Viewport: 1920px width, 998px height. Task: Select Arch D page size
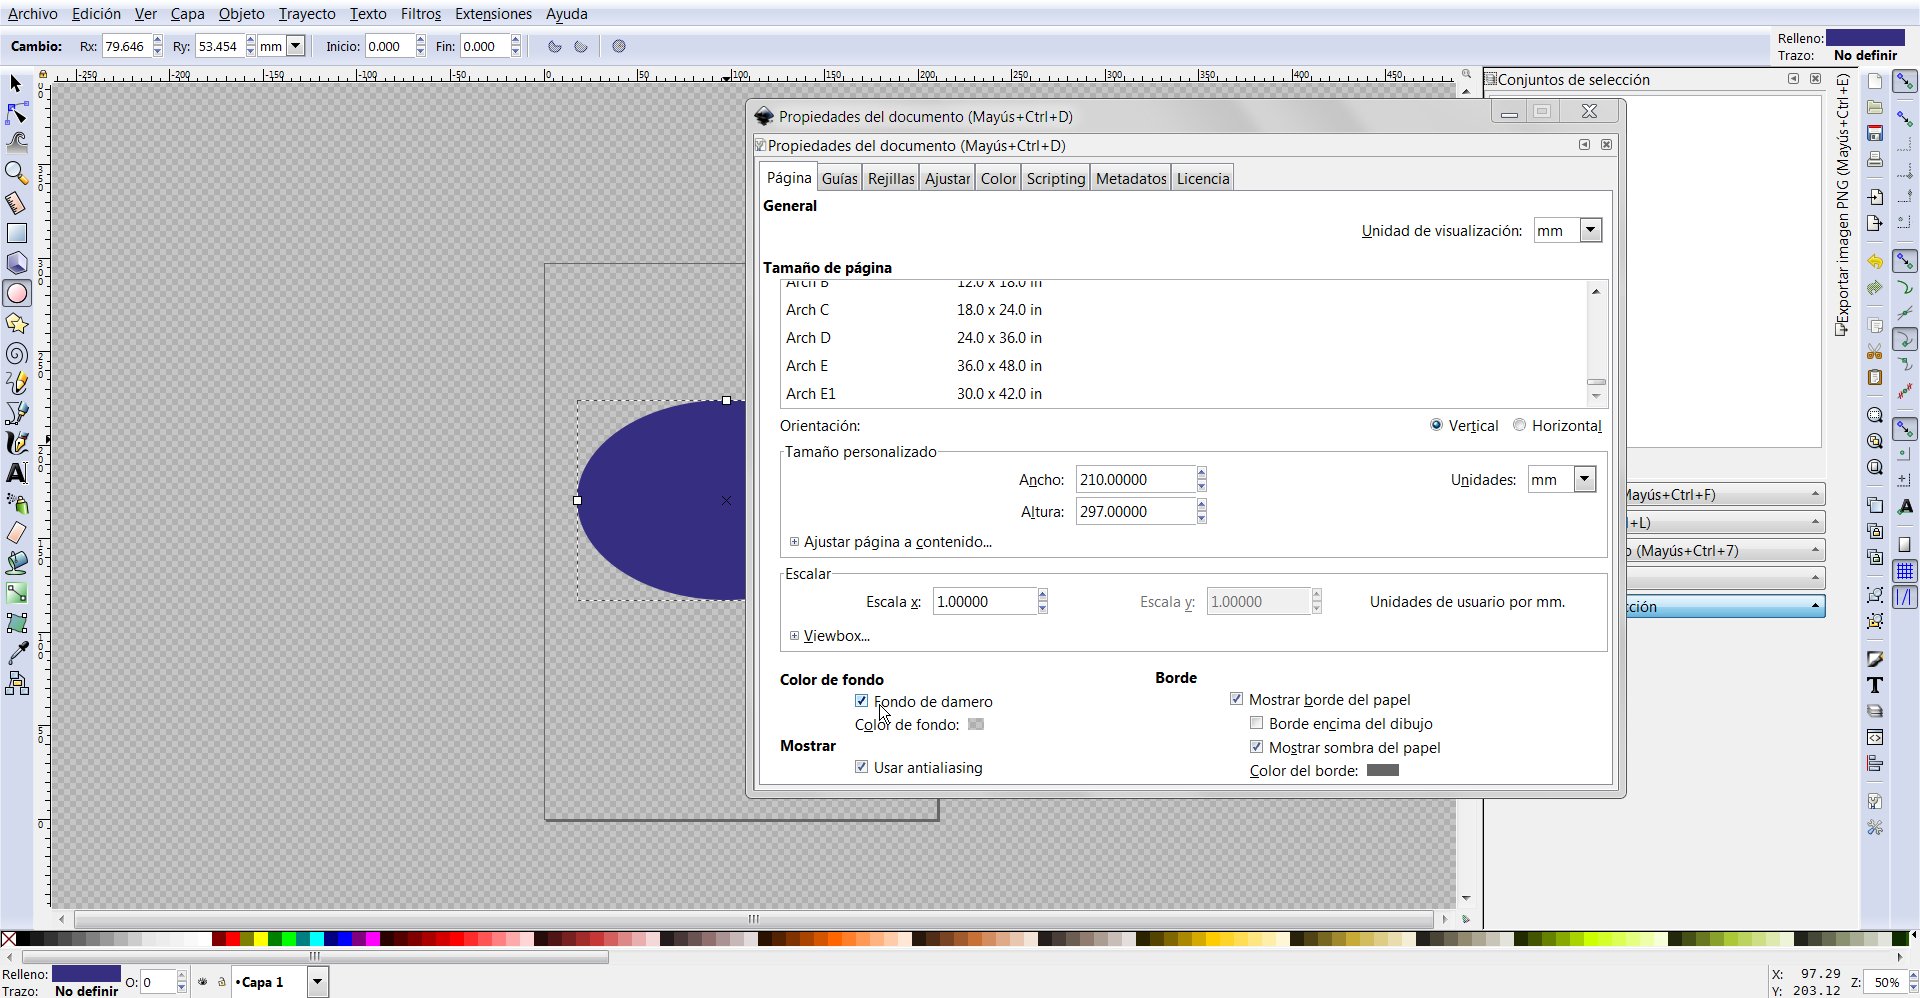(808, 338)
